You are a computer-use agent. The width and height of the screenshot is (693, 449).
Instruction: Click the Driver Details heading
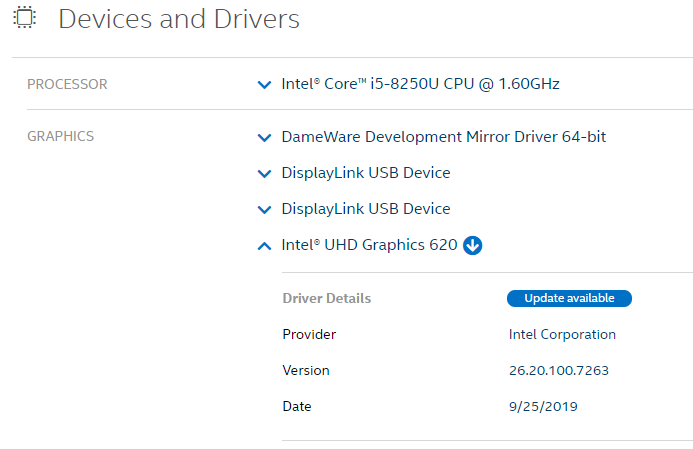(x=327, y=298)
